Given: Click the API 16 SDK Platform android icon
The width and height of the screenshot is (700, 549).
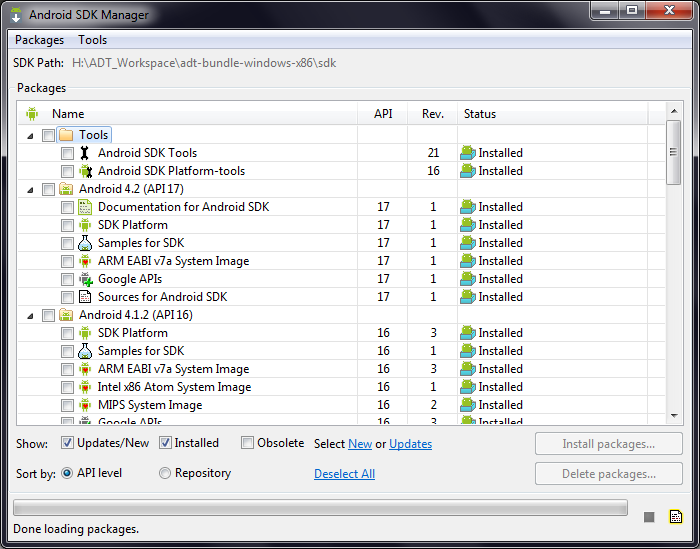Looking at the screenshot, I should 85,333.
